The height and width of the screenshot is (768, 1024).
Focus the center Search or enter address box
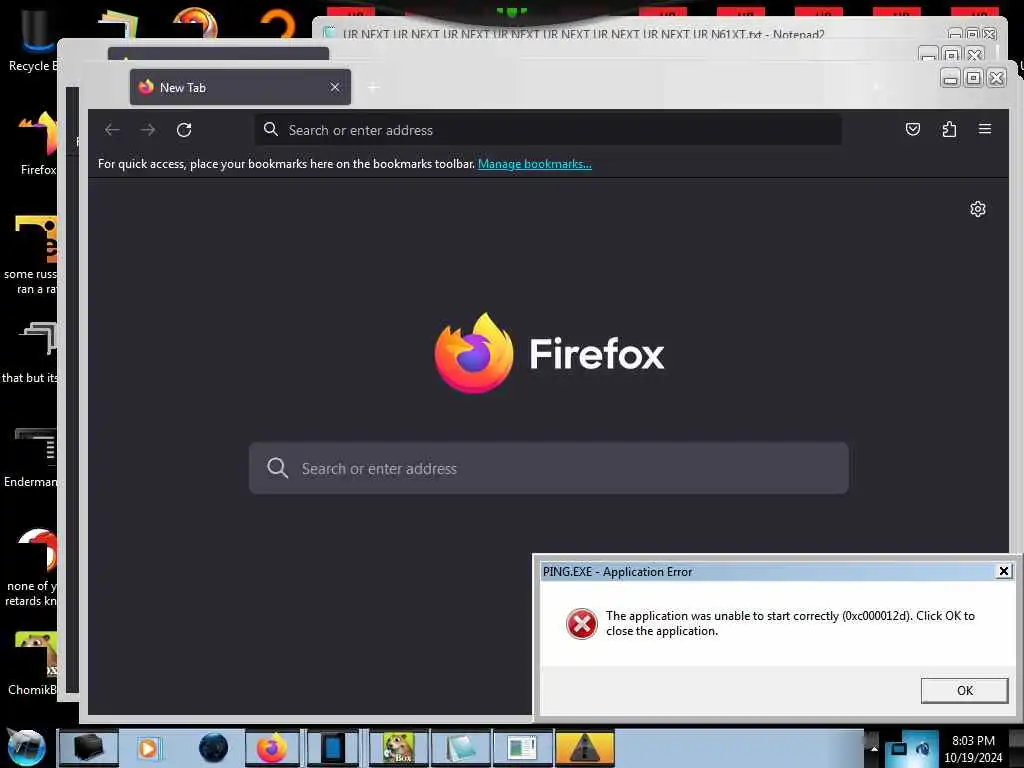tap(549, 468)
